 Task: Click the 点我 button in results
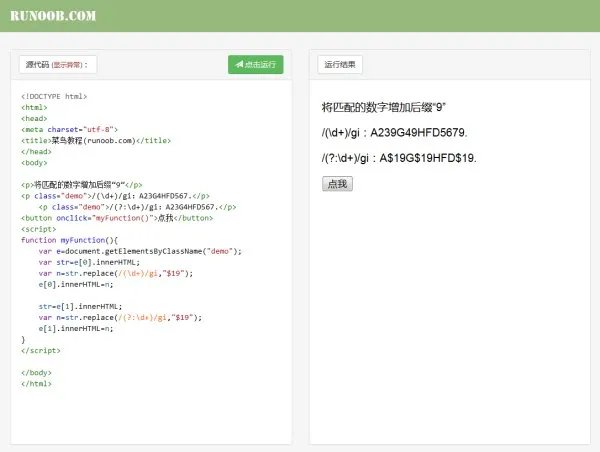point(338,184)
